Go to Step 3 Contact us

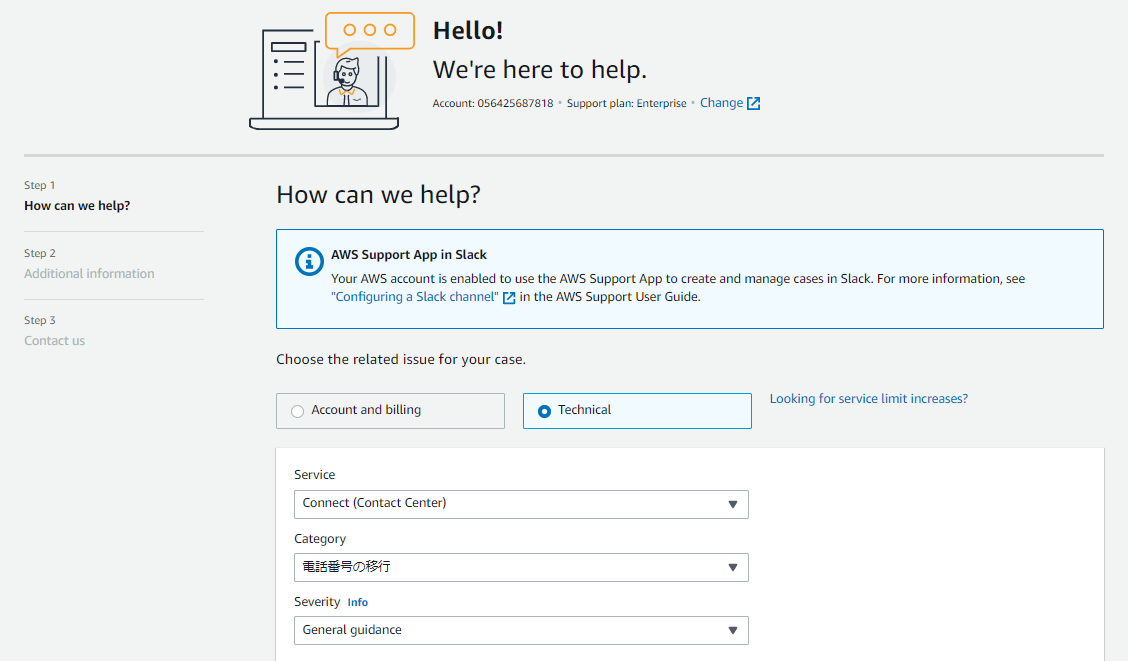(x=55, y=341)
